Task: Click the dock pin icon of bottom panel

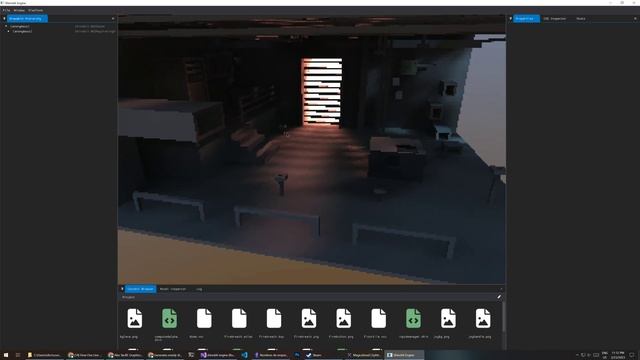Action: pos(122,289)
